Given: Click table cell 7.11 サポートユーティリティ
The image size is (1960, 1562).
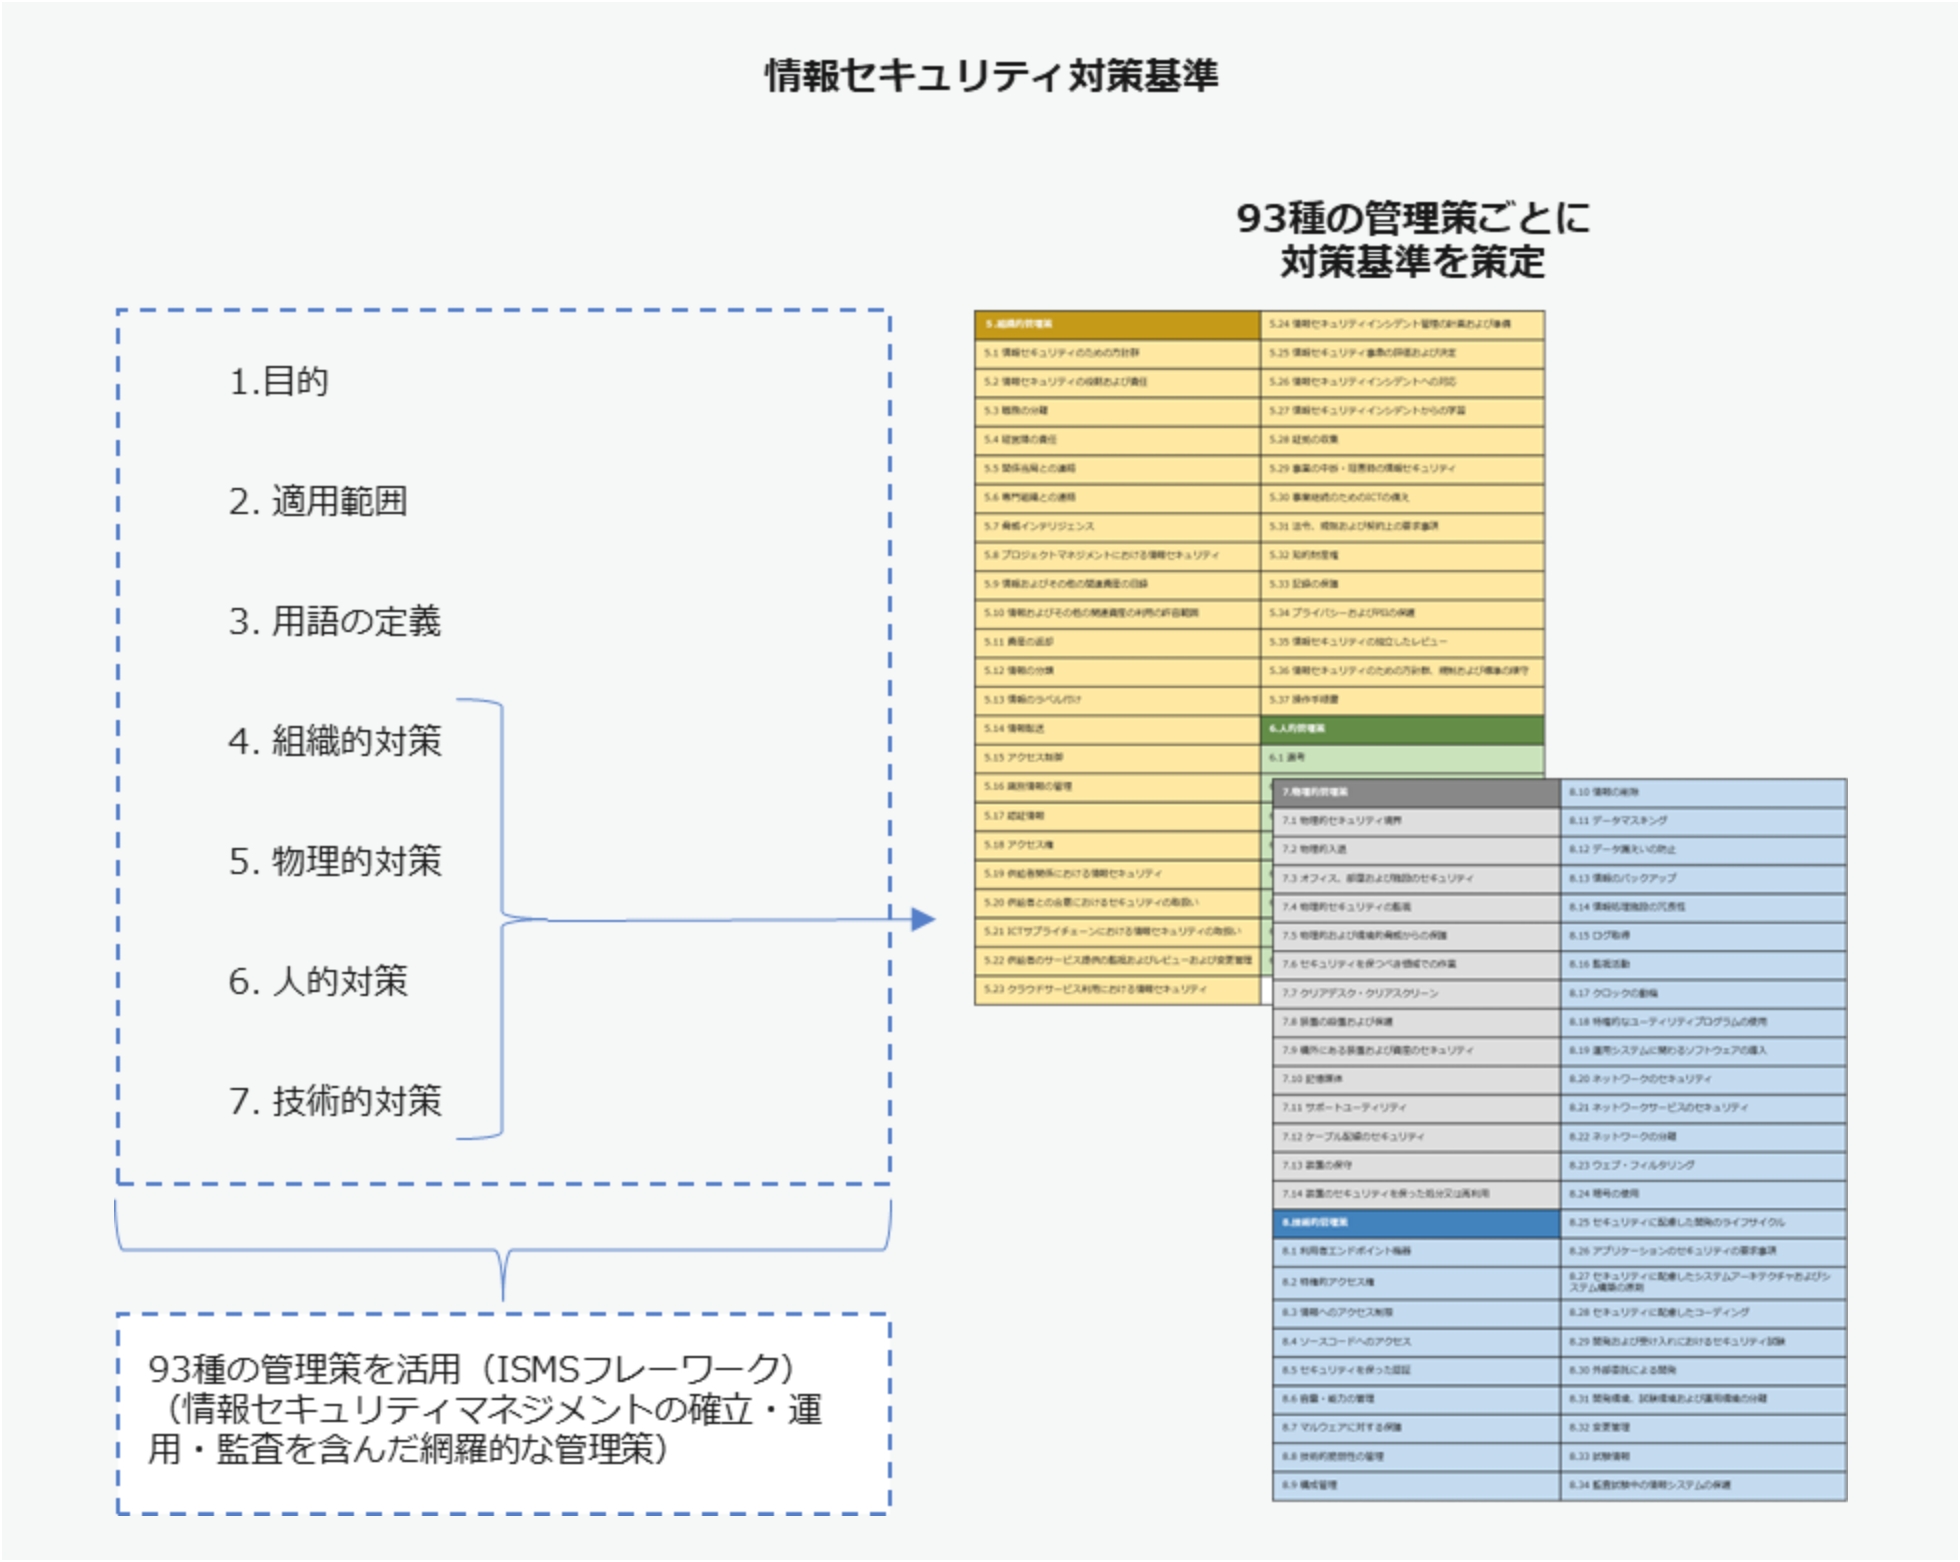Looking at the screenshot, I should [1416, 1109].
